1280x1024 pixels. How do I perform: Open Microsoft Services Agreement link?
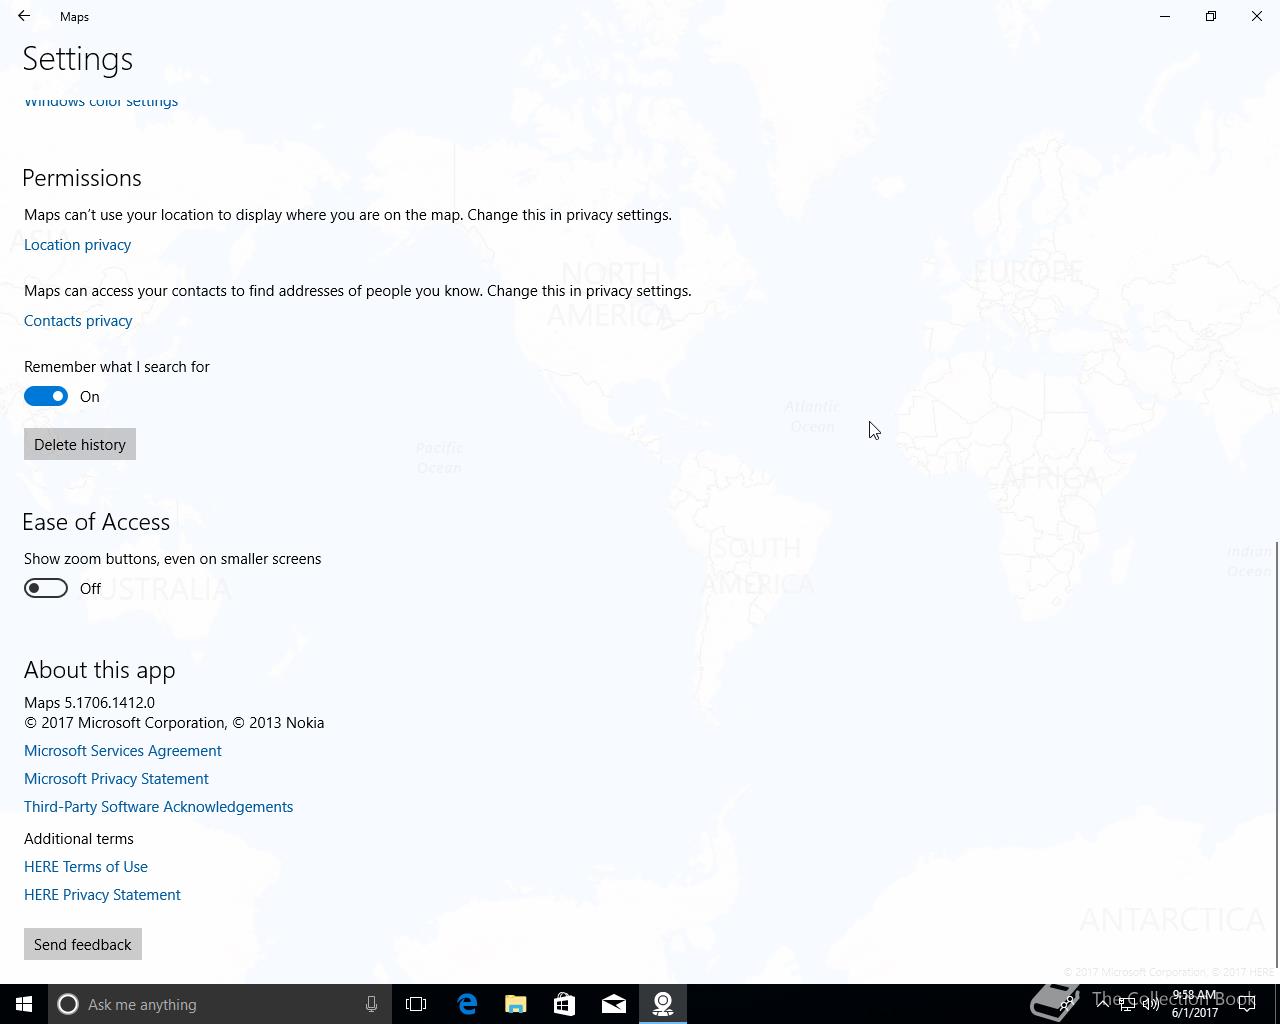pyautogui.click(x=123, y=751)
